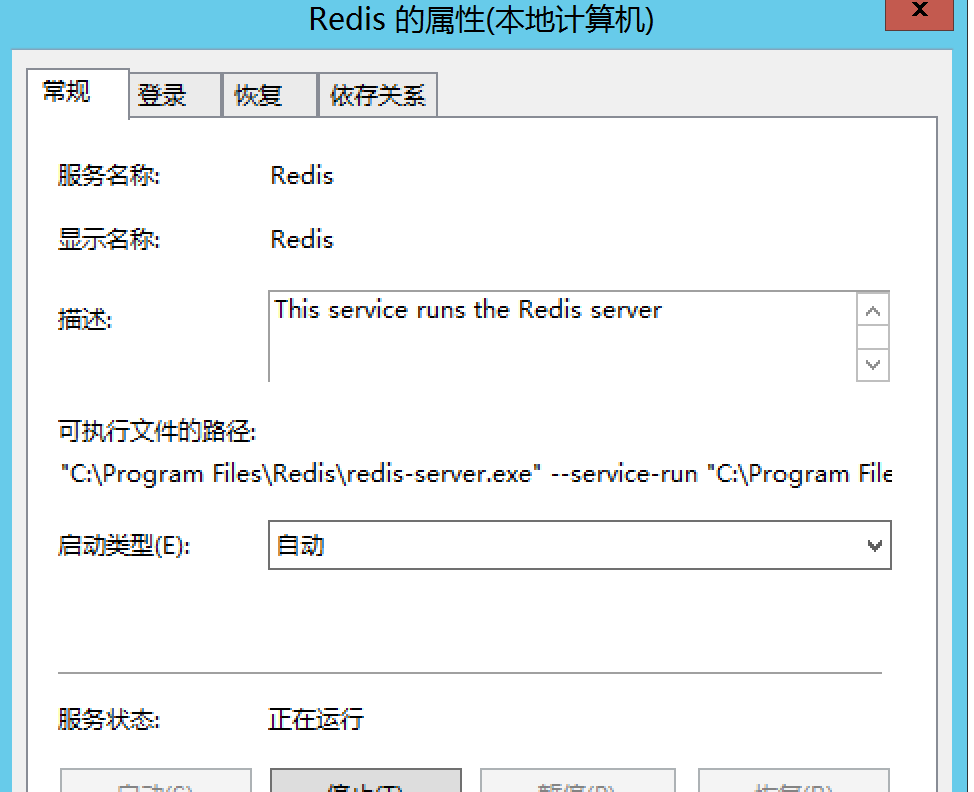The width and height of the screenshot is (974, 792).
Task: Click the 启动类型(E) label
Action: [124, 546]
